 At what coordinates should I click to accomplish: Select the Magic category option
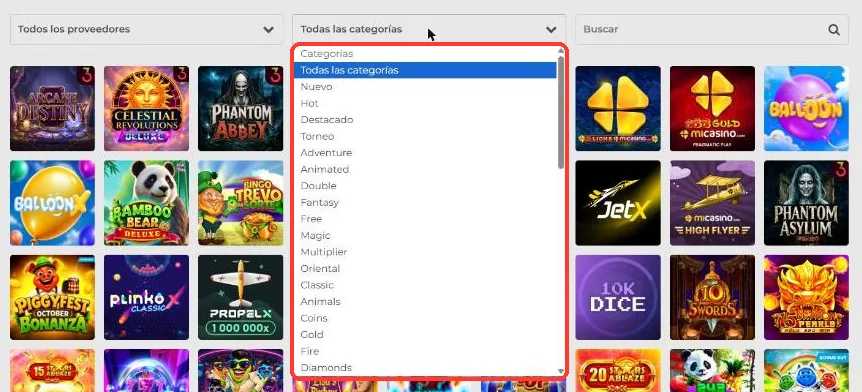tap(425, 235)
